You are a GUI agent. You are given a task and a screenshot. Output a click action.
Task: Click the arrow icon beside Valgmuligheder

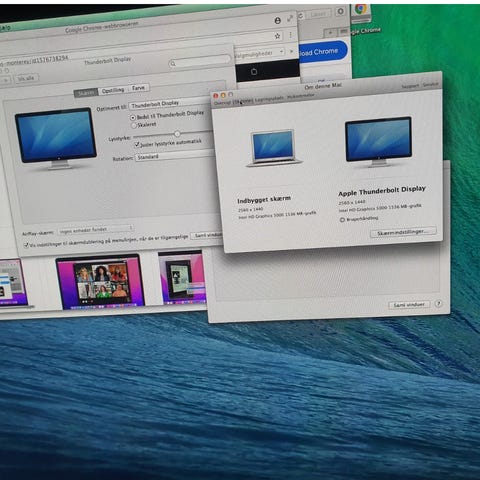pos(291,51)
